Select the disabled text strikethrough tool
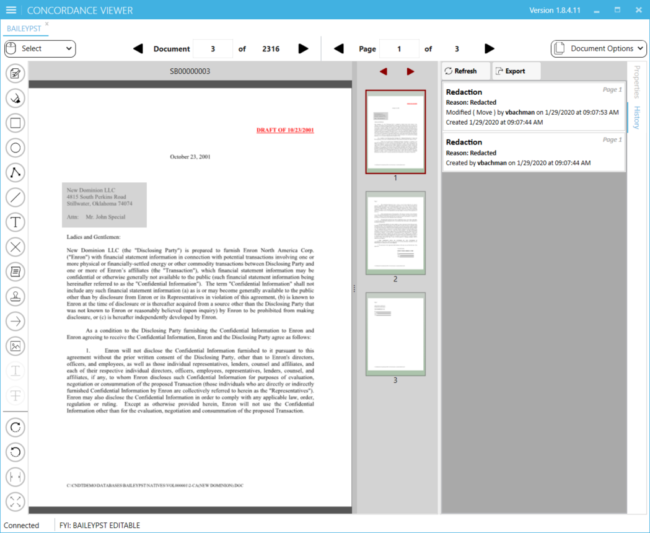The image size is (650, 533). point(15,395)
